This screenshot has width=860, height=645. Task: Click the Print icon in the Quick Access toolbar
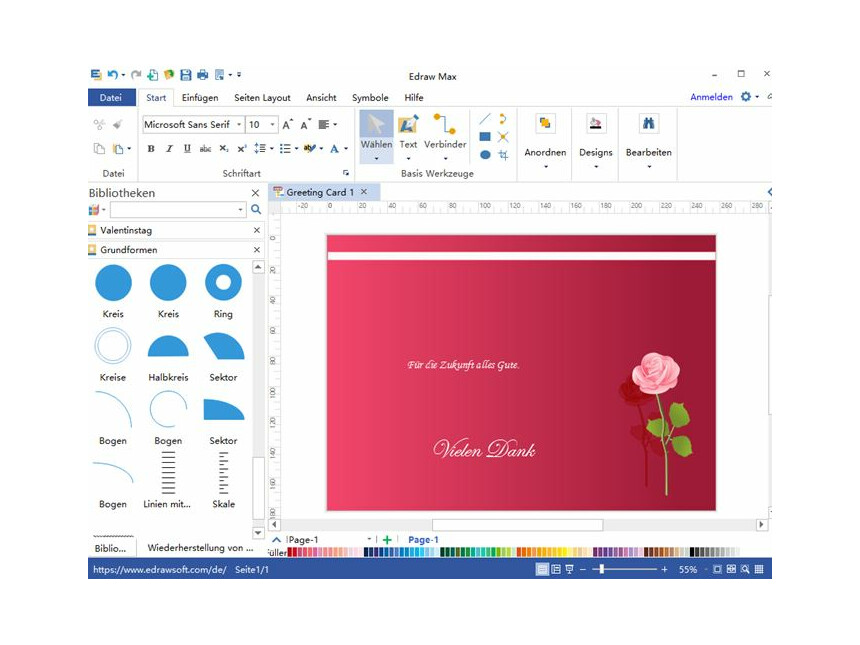tap(202, 74)
